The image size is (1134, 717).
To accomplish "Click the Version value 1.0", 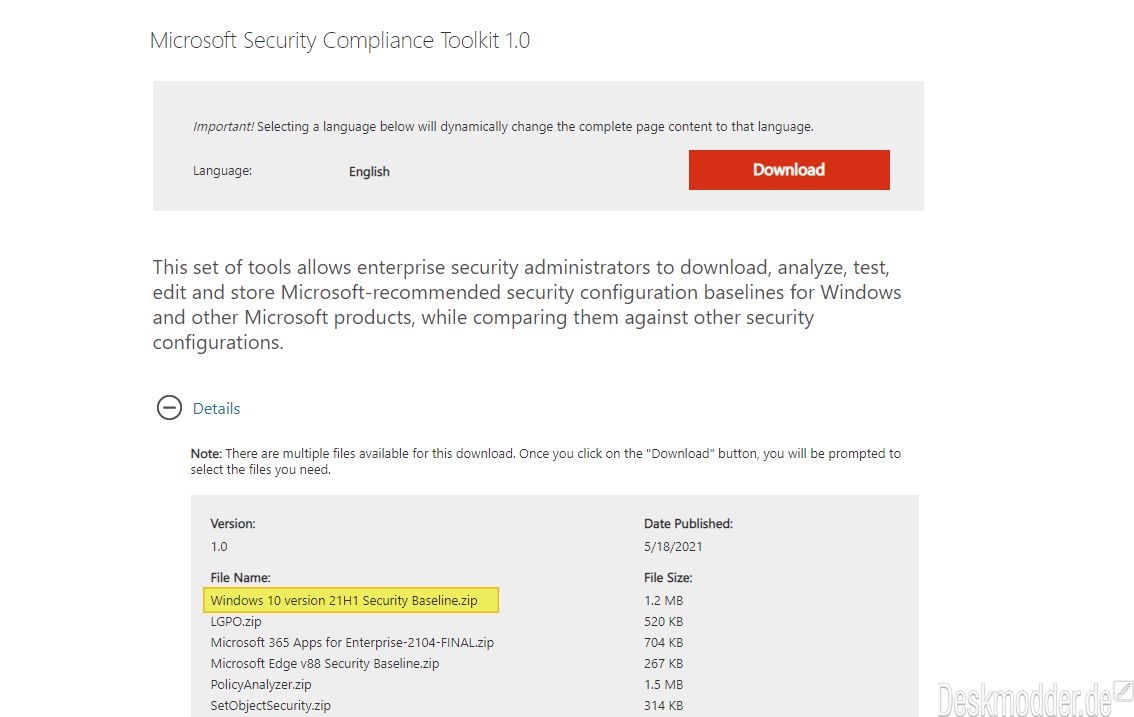I will click(x=219, y=547).
